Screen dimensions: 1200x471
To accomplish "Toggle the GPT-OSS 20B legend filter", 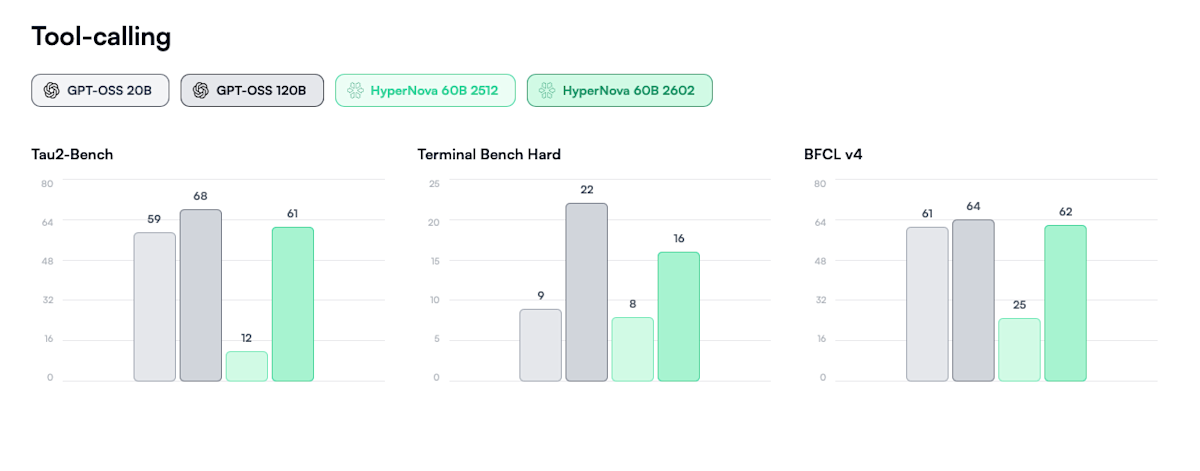I will coord(100,90).
